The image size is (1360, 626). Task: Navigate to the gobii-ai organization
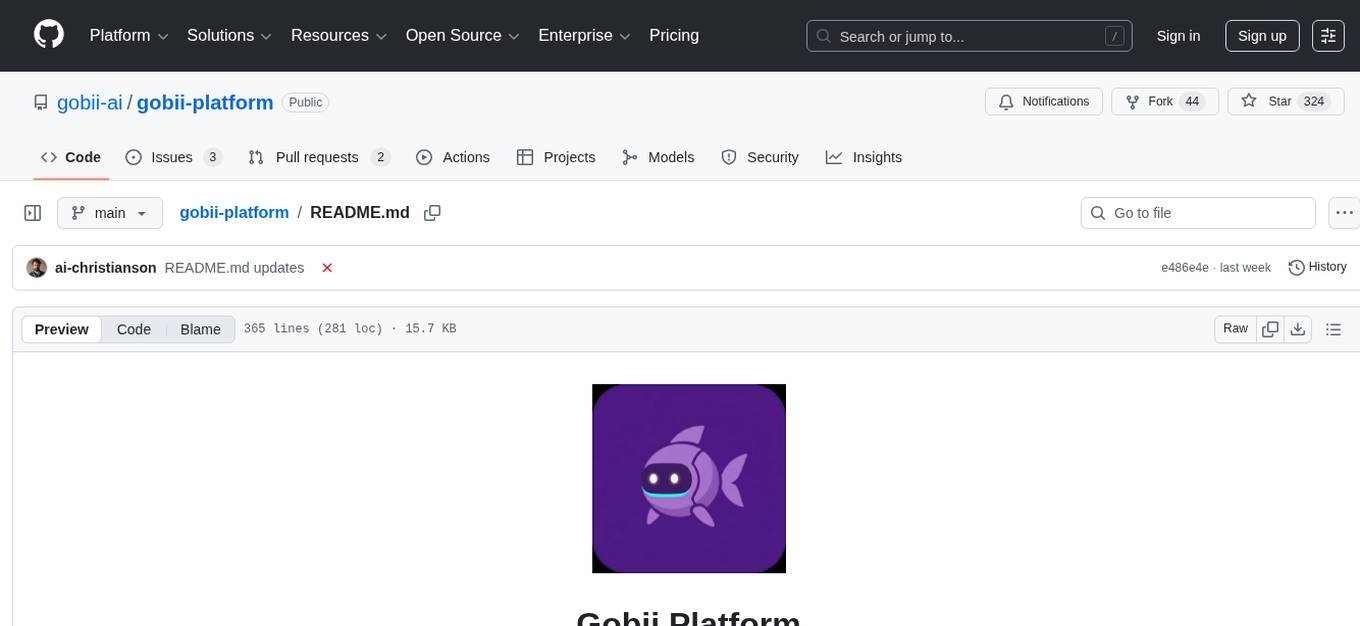(x=89, y=102)
